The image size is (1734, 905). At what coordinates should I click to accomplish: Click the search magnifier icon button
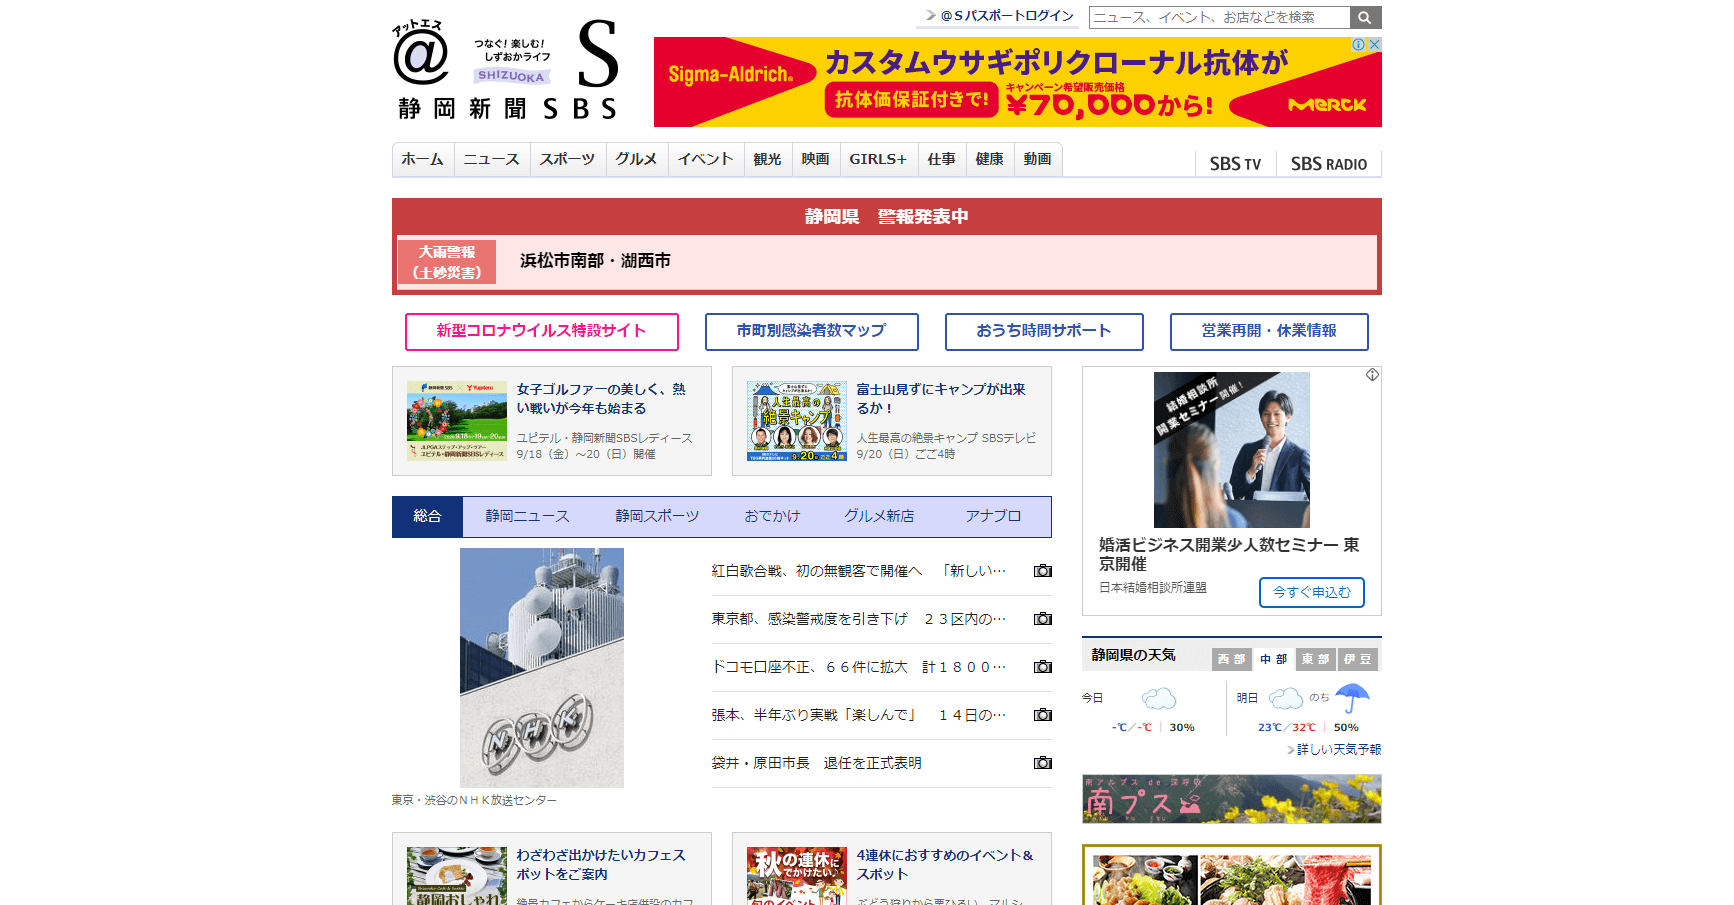(x=1365, y=17)
